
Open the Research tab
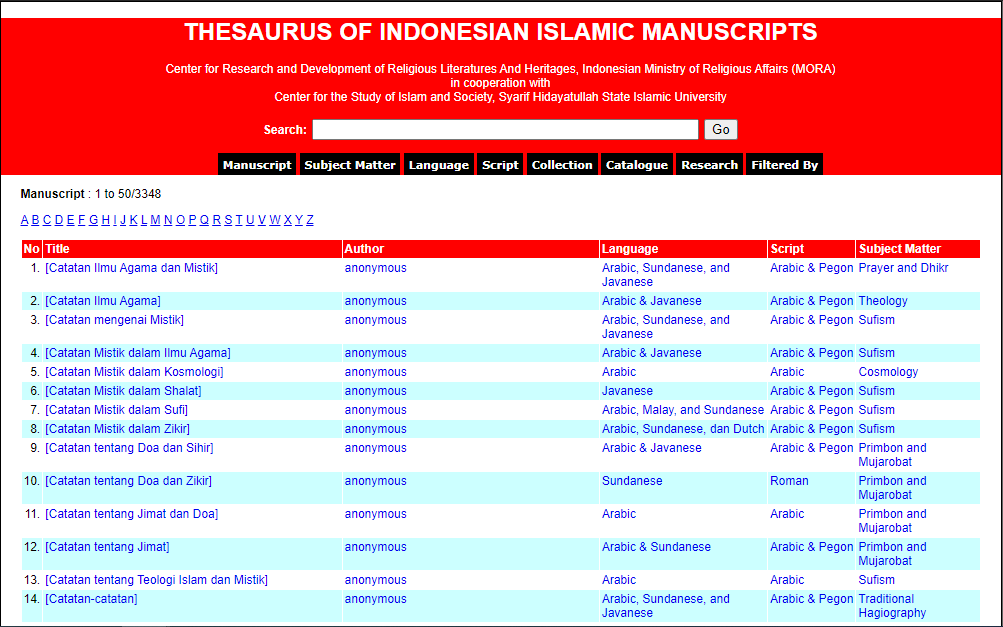(x=709, y=164)
